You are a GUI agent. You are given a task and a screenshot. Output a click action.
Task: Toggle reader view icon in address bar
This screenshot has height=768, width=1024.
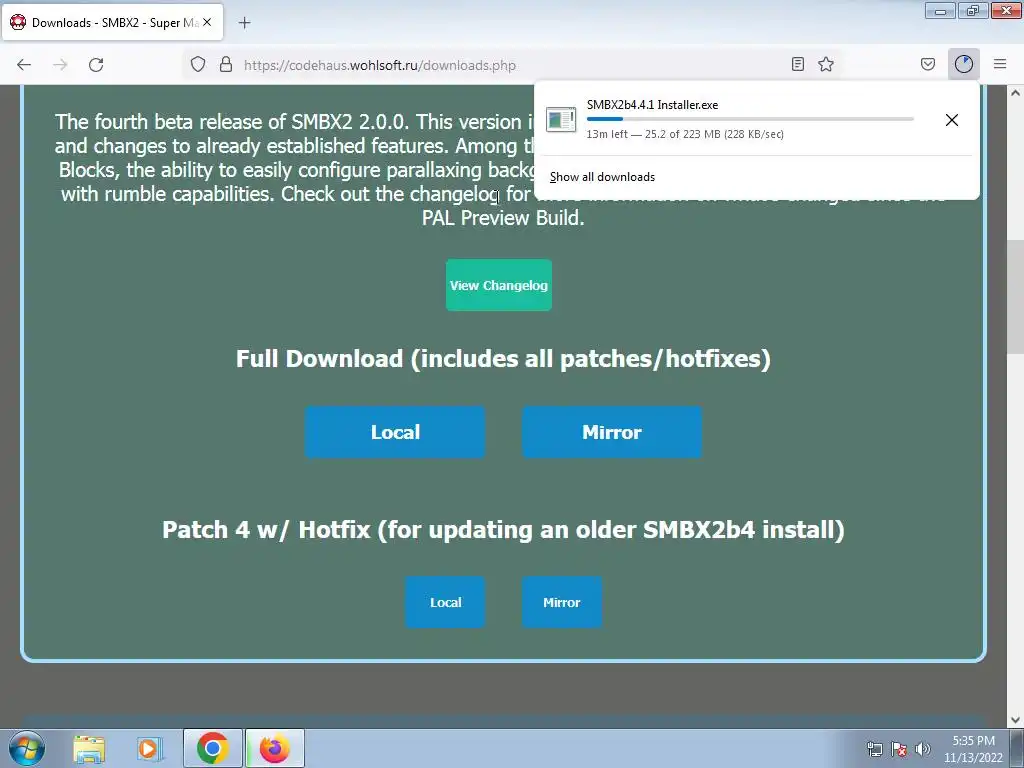[x=797, y=64]
